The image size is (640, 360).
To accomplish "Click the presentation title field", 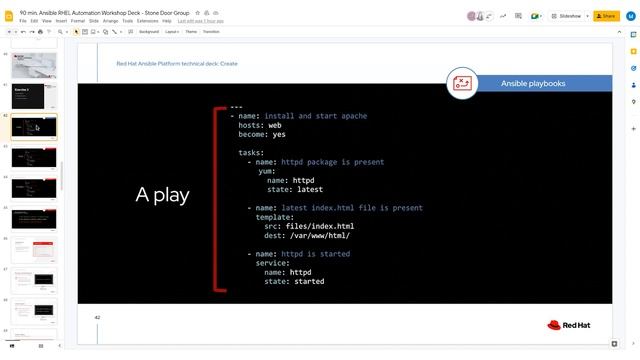I will (x=104, y=13).
